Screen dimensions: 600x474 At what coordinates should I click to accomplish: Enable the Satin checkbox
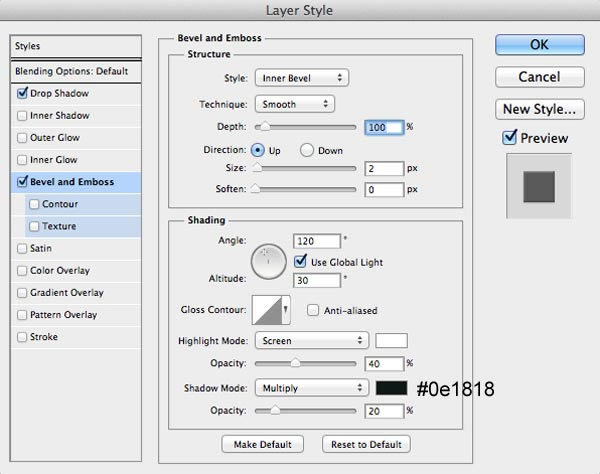22,248
